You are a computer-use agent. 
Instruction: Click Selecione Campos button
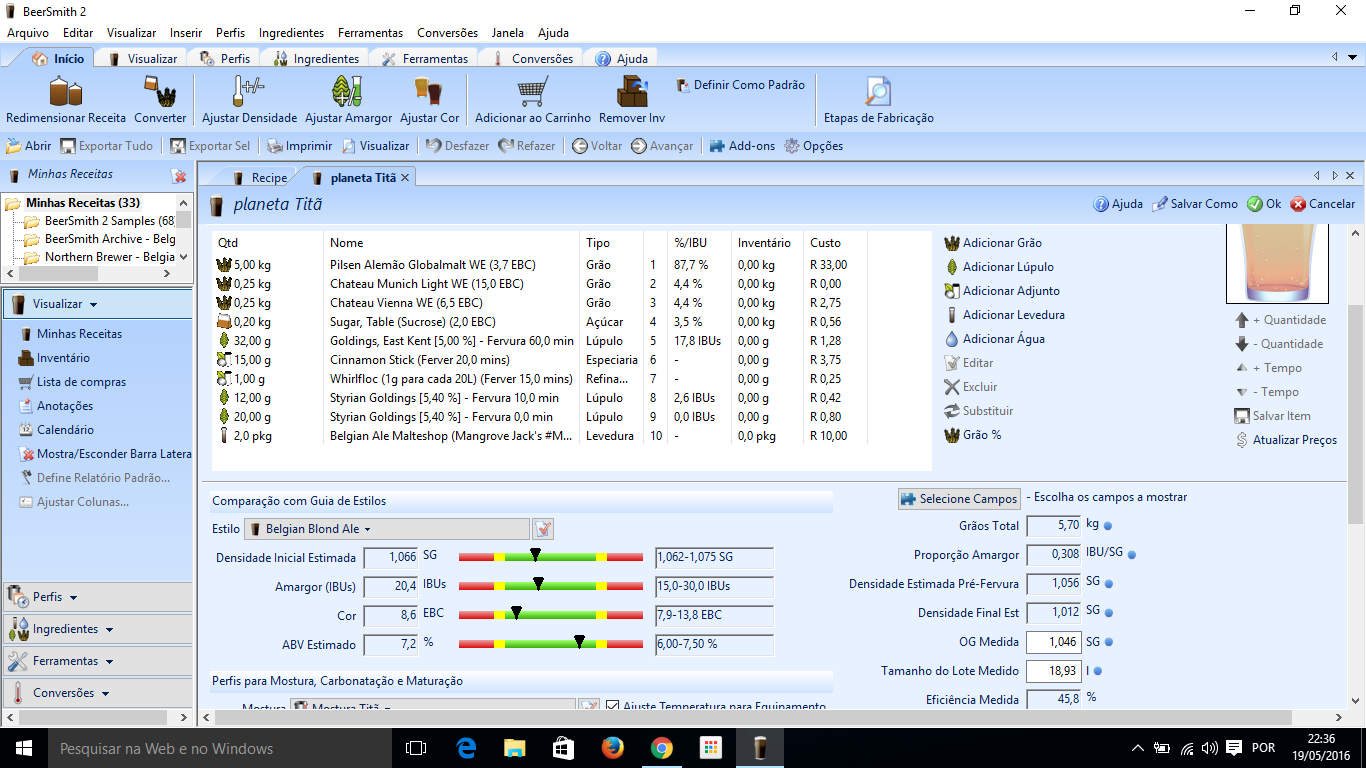coord(959,498)
